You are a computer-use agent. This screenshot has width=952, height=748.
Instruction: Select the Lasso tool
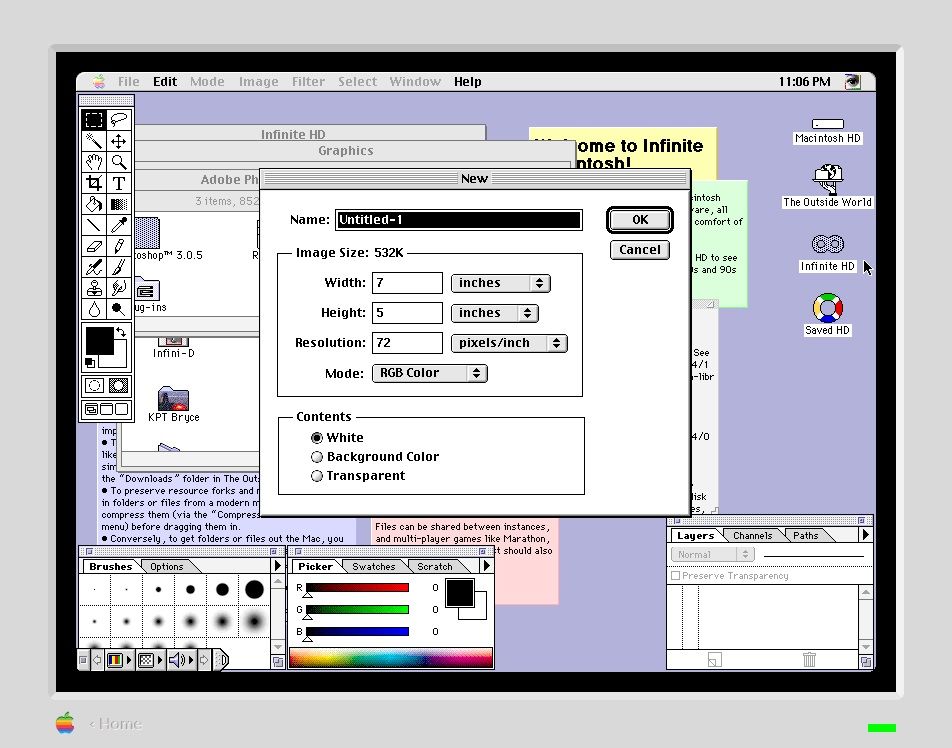(x=120, y=122)
